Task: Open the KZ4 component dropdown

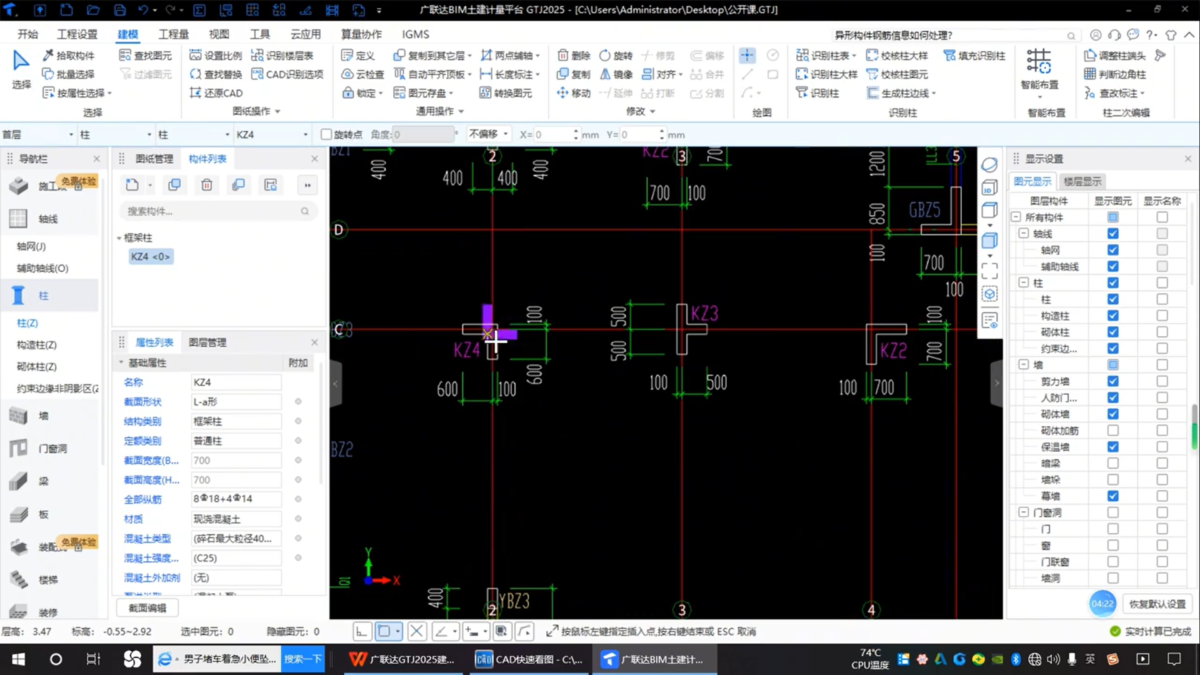Action: click(272, 134)
